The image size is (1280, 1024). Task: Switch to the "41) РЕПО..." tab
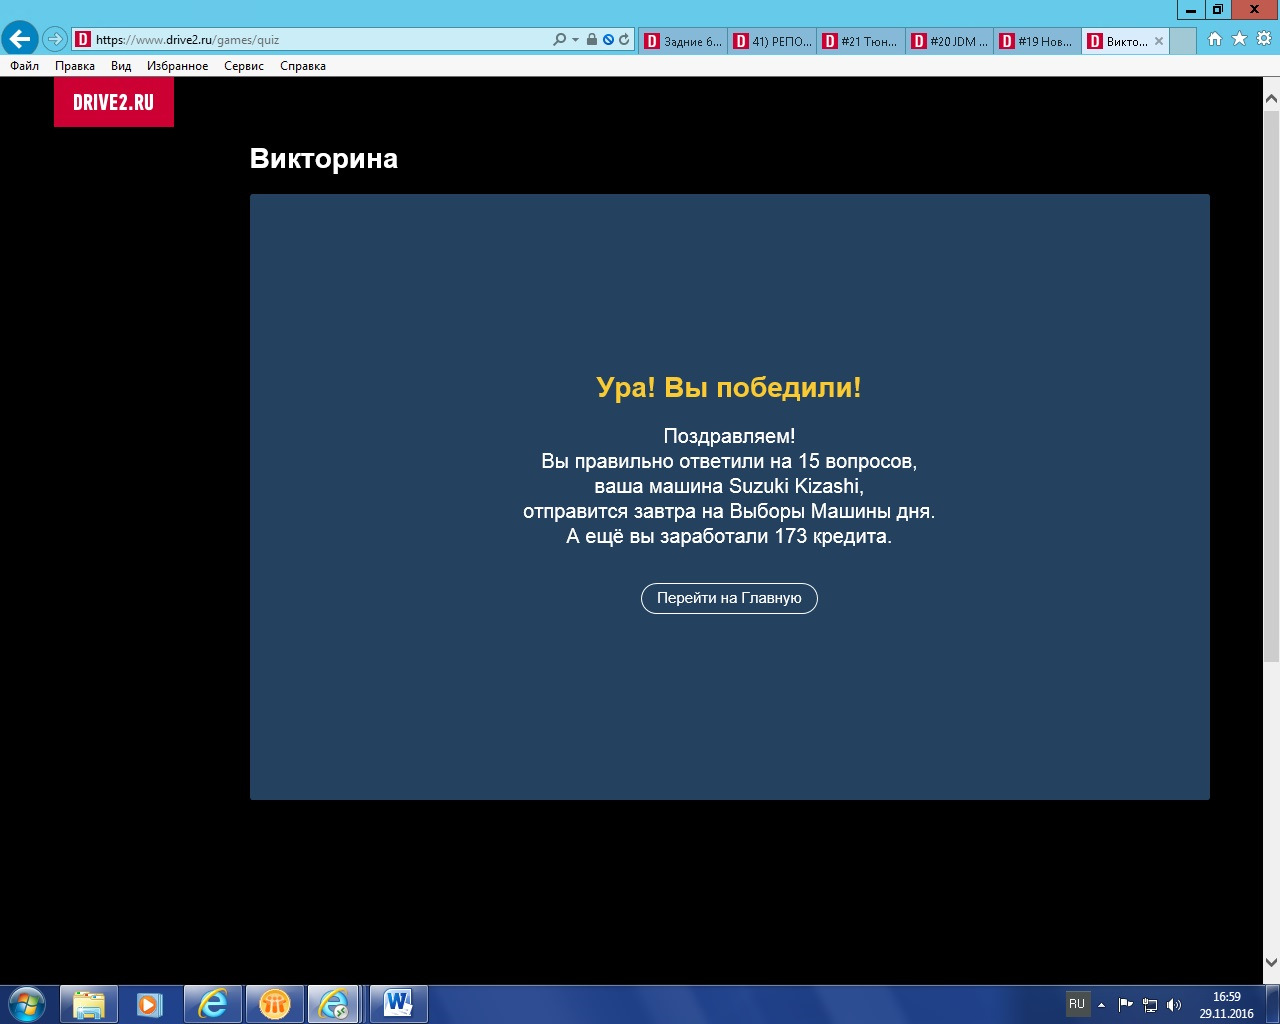[x=772, y=41]
